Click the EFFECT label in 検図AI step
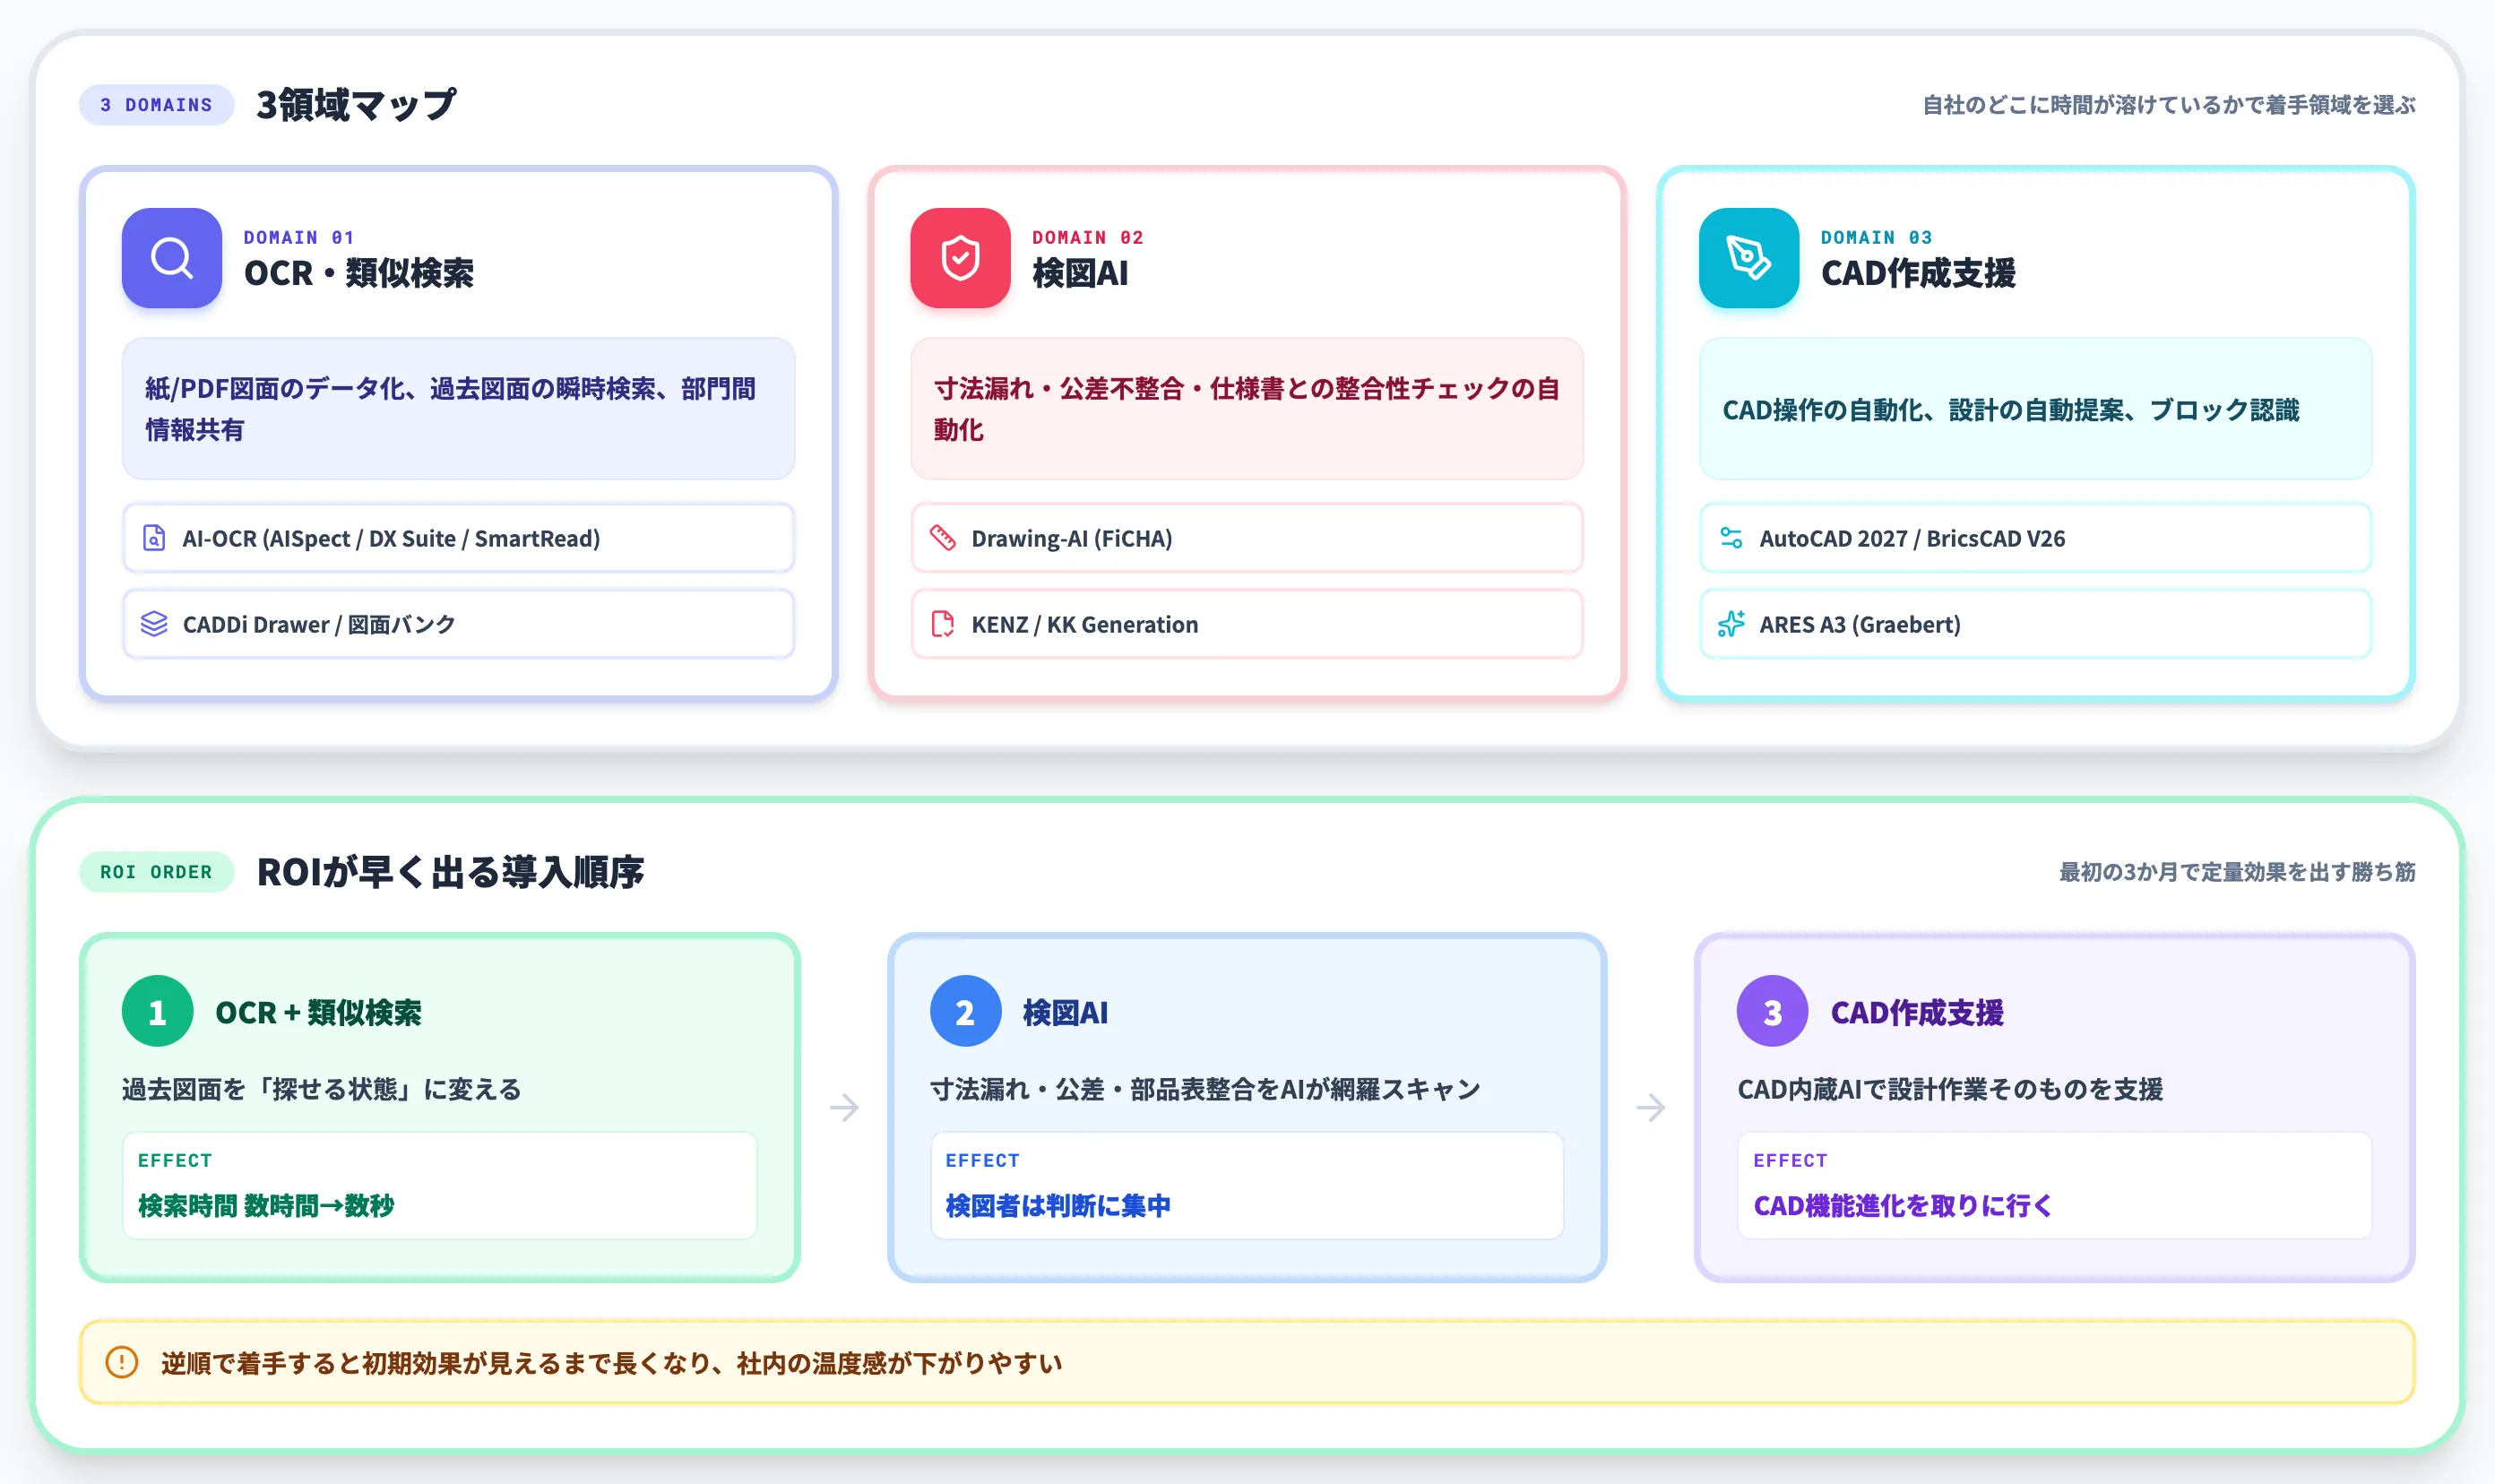The image size is (2495, 1484). 982,1160
